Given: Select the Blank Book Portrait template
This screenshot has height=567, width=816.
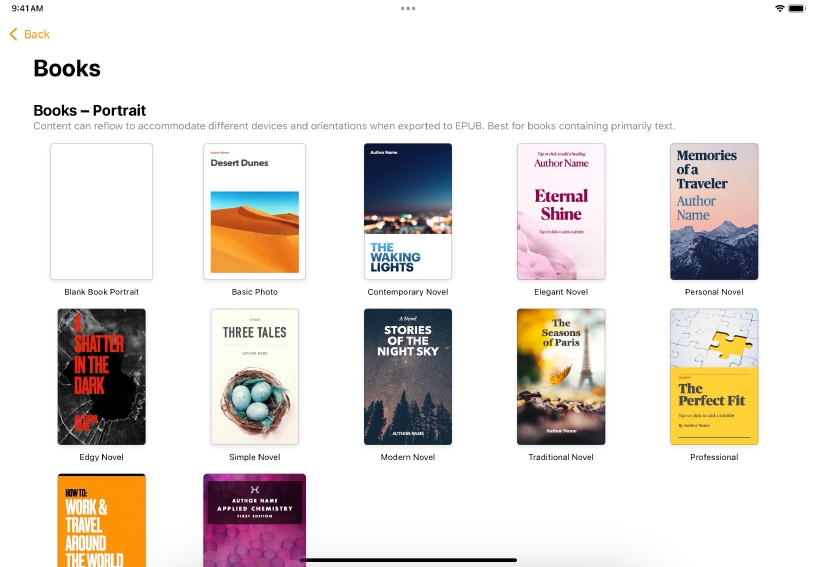Looking at the screenshot, I should point(101,211).
